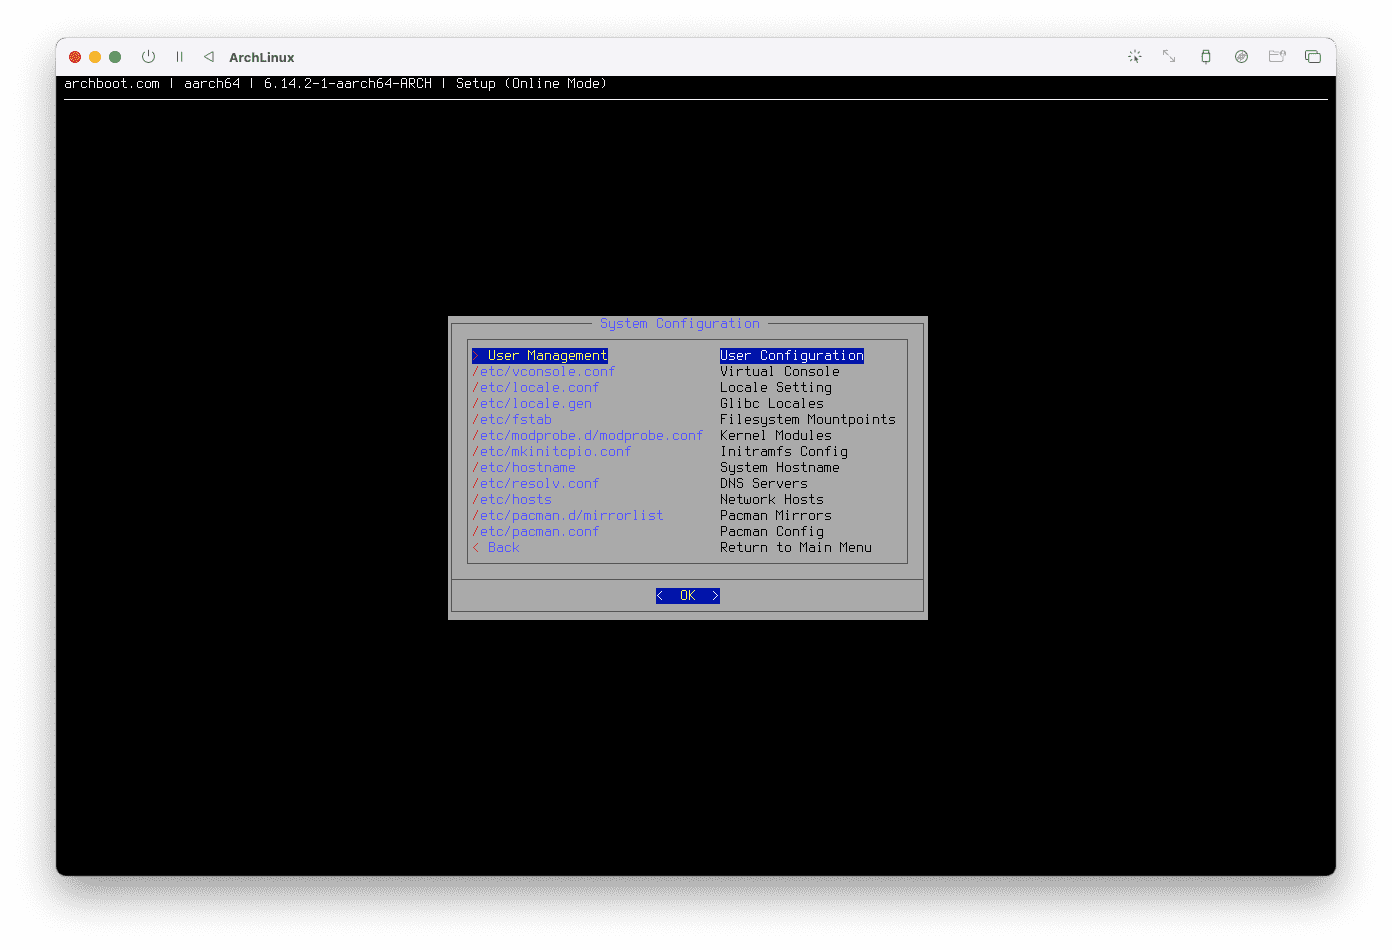Select /etc/locale.conf entry
This screenshot has height=950, width=1392.
pos(536,388)
